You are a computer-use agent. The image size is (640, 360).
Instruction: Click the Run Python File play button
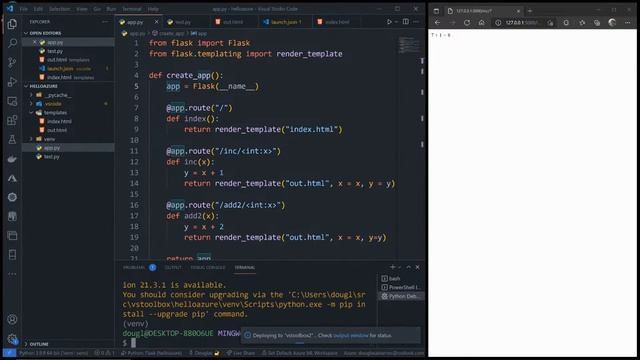point(389,22)
